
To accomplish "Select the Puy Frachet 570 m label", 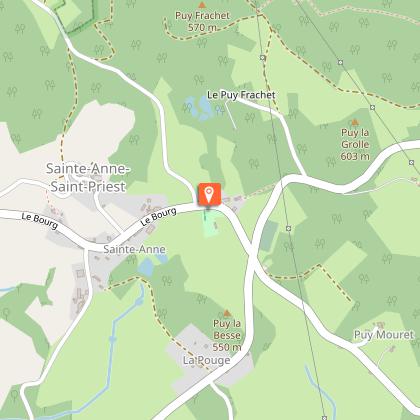I will pyautogui.click(x=202, y=21).
